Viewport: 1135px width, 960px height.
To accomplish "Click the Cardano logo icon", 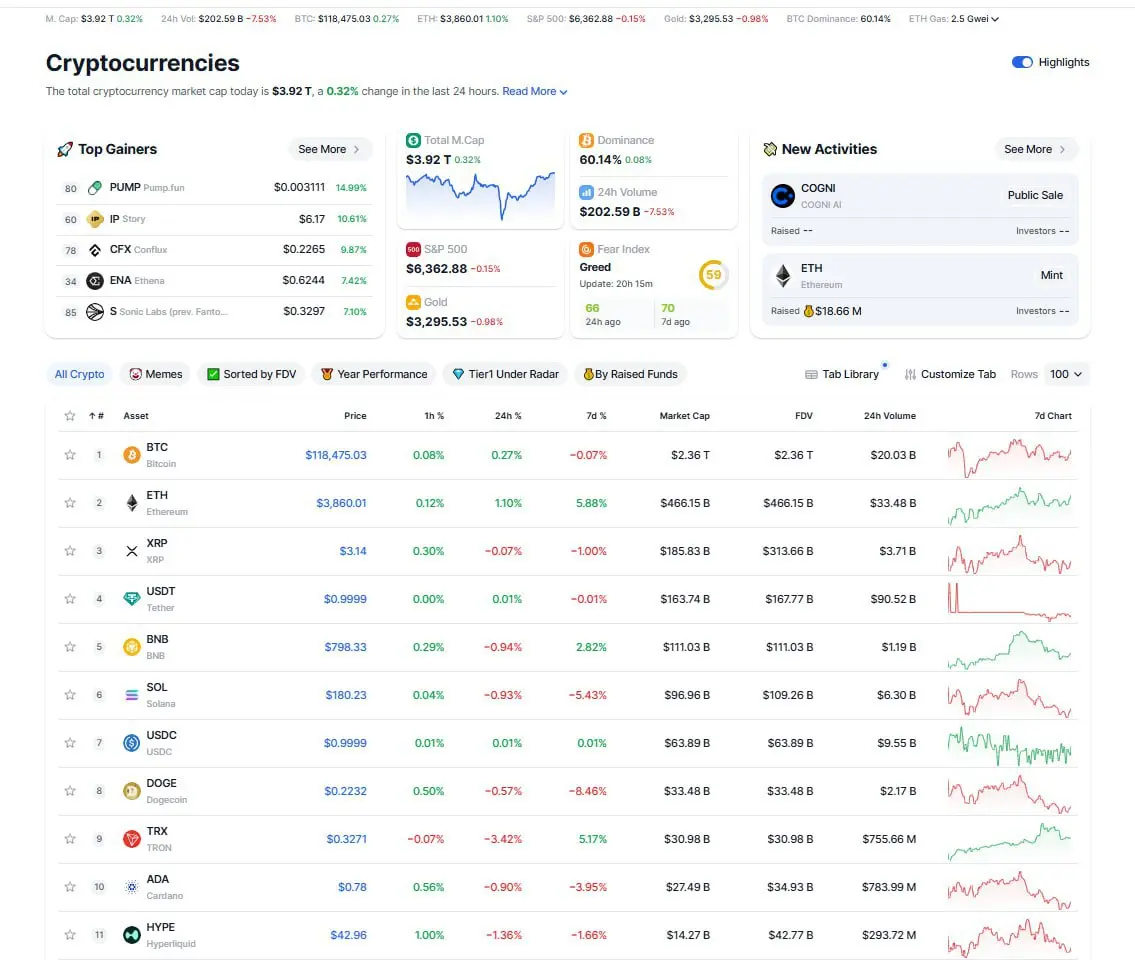I will click(x=132, y=887).
